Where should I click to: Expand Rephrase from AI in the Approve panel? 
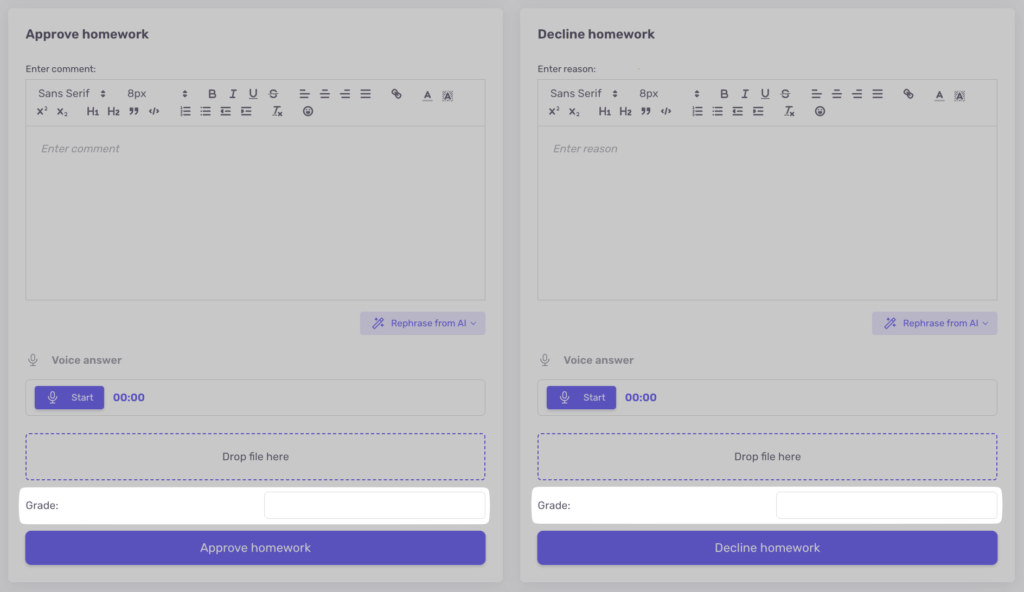pyautogui.click(x=422, y=323)
